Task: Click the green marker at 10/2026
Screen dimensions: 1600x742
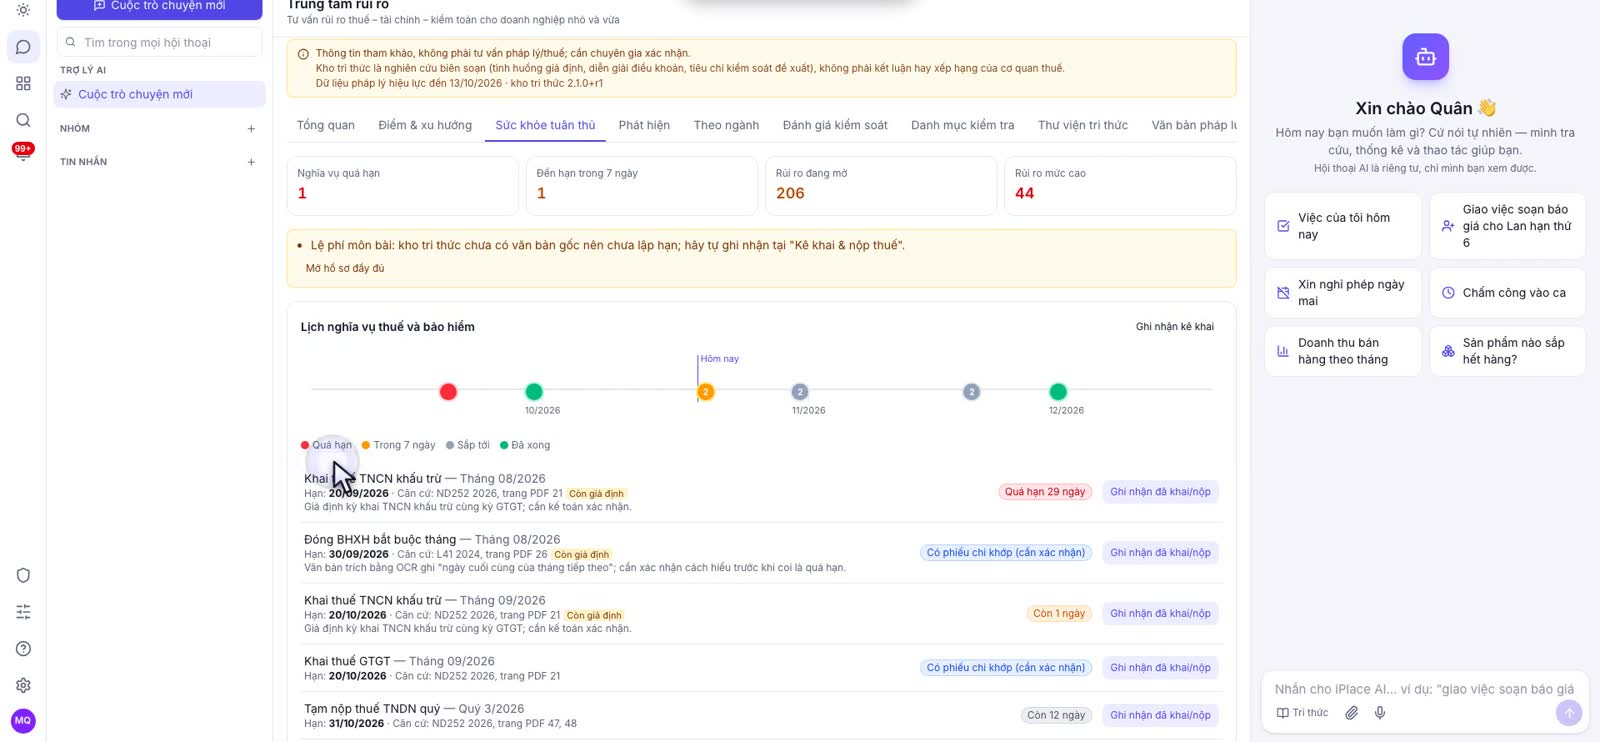Action: click(x=534, y=391)
